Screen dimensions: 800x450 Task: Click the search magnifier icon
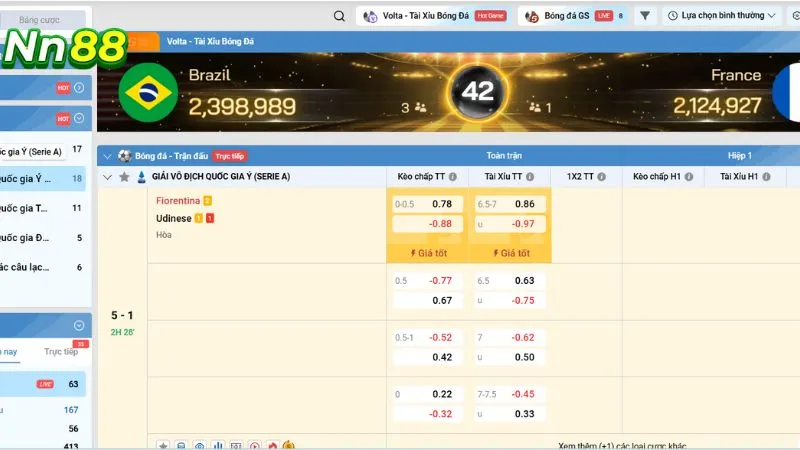pos(339,16)
